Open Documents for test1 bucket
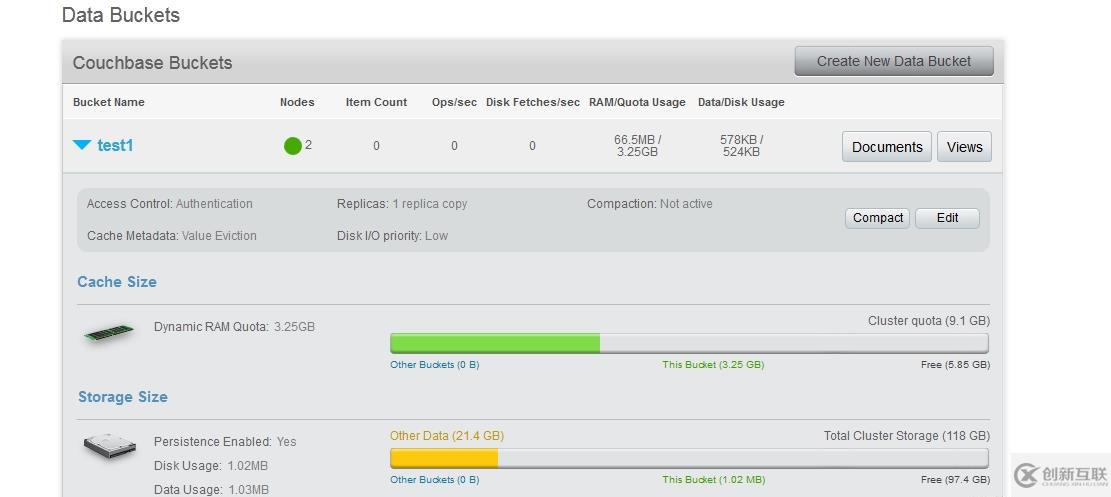 point(886,147)
